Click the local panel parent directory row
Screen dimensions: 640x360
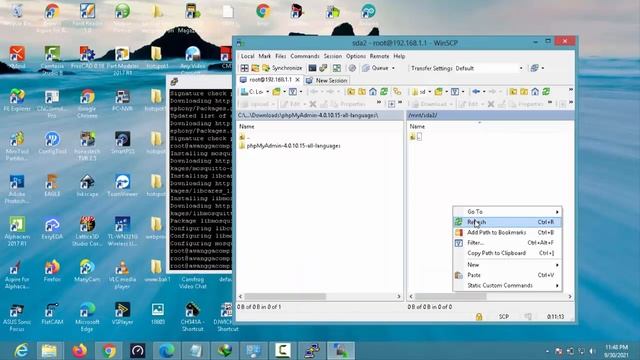pos(244,137)
